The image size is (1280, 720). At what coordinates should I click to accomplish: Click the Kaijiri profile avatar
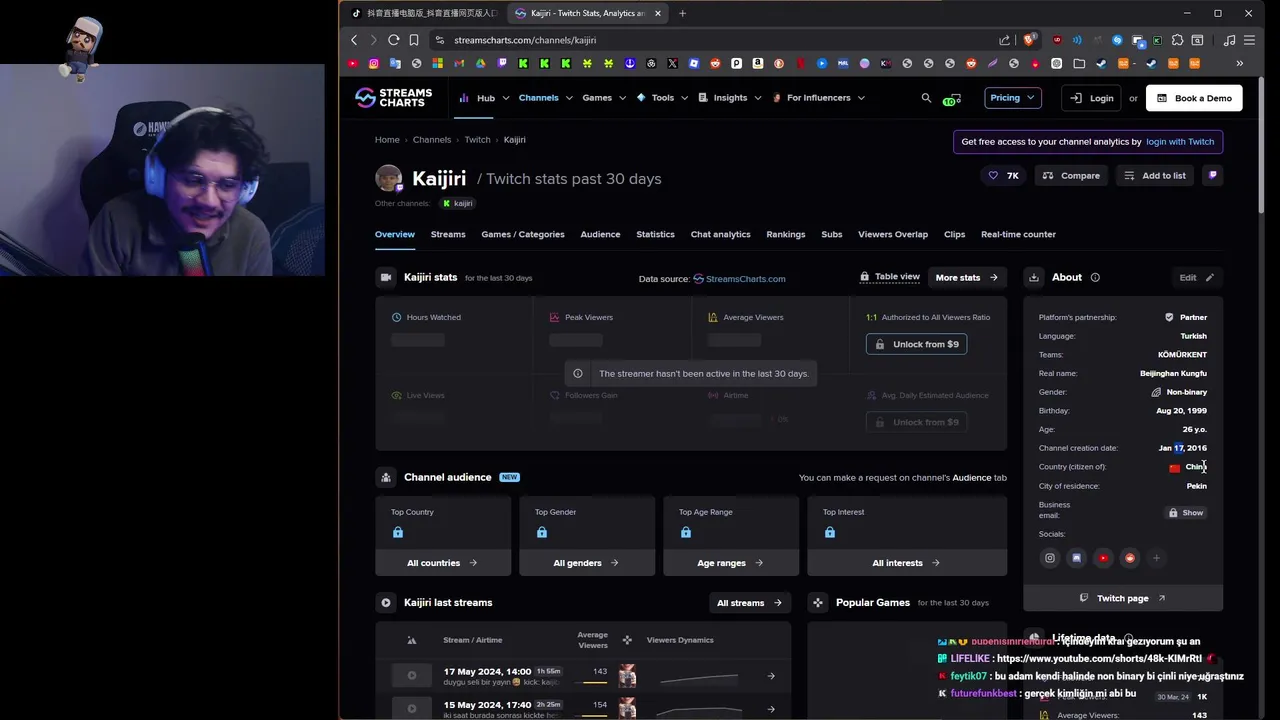388,178
